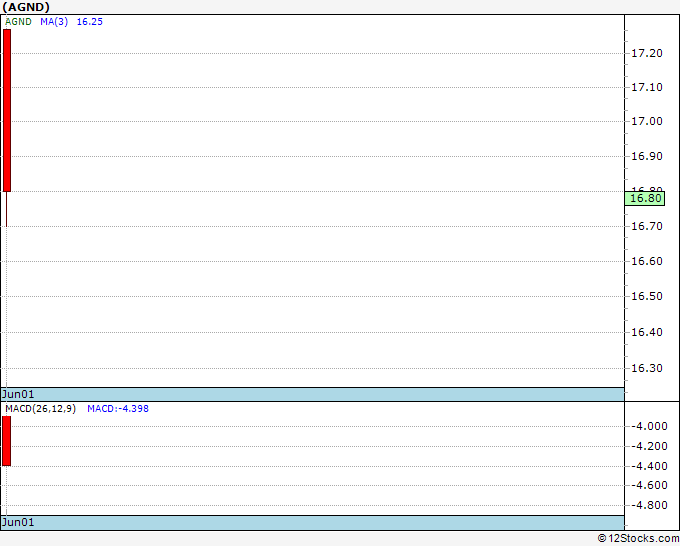The height and width of the screenshot is (546, 680).
Task: Click the -4.600 MACD axis label
Action: point(649,485)
